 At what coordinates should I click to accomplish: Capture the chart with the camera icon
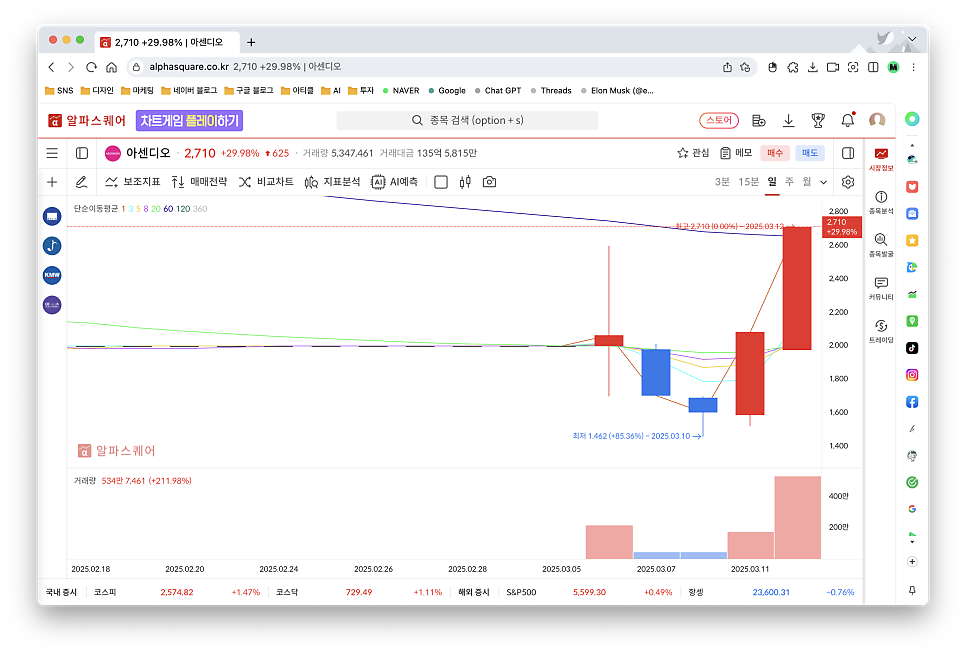point(489,182)
